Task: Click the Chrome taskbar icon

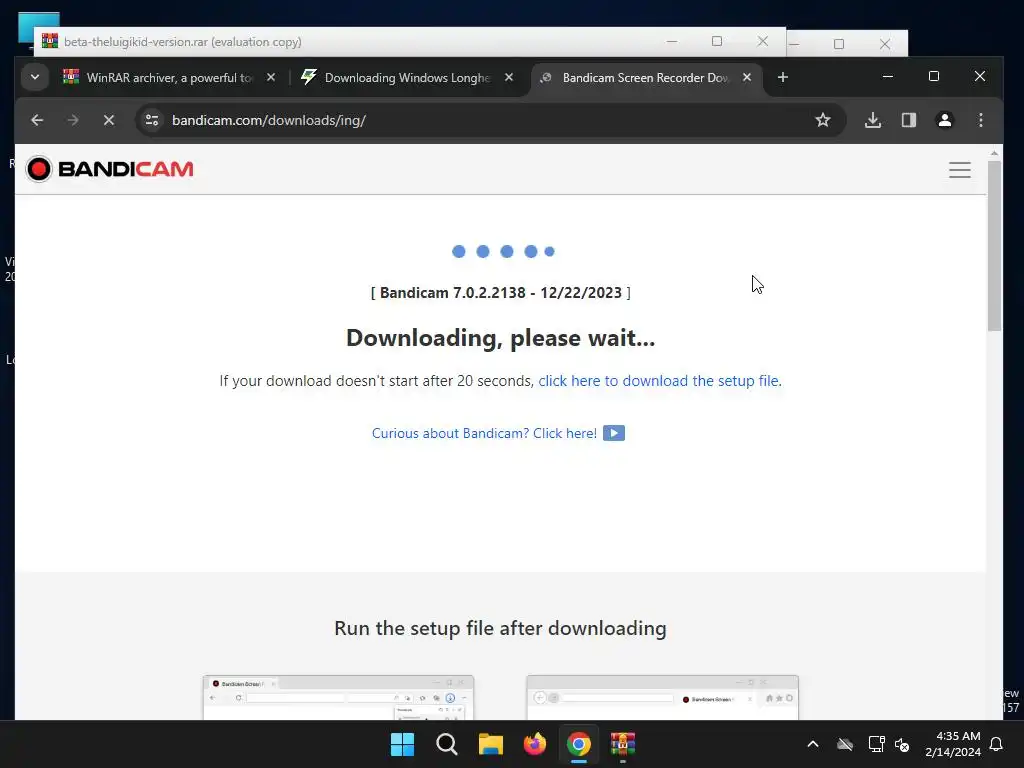Action: (579, 744)
